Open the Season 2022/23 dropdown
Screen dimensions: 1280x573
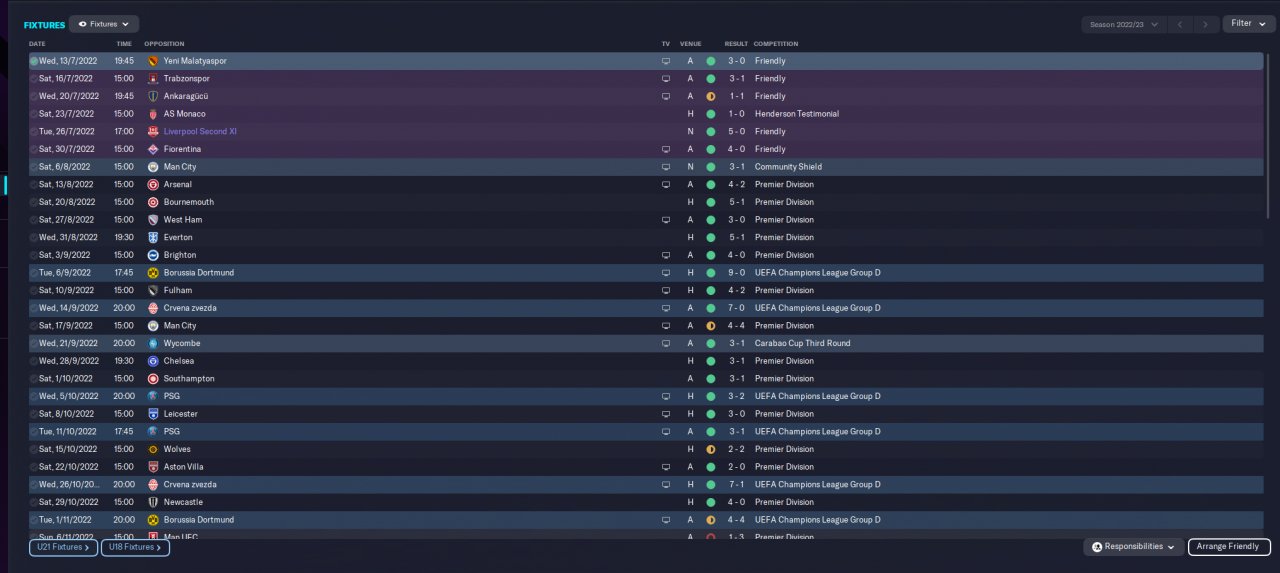[1125, 24]
